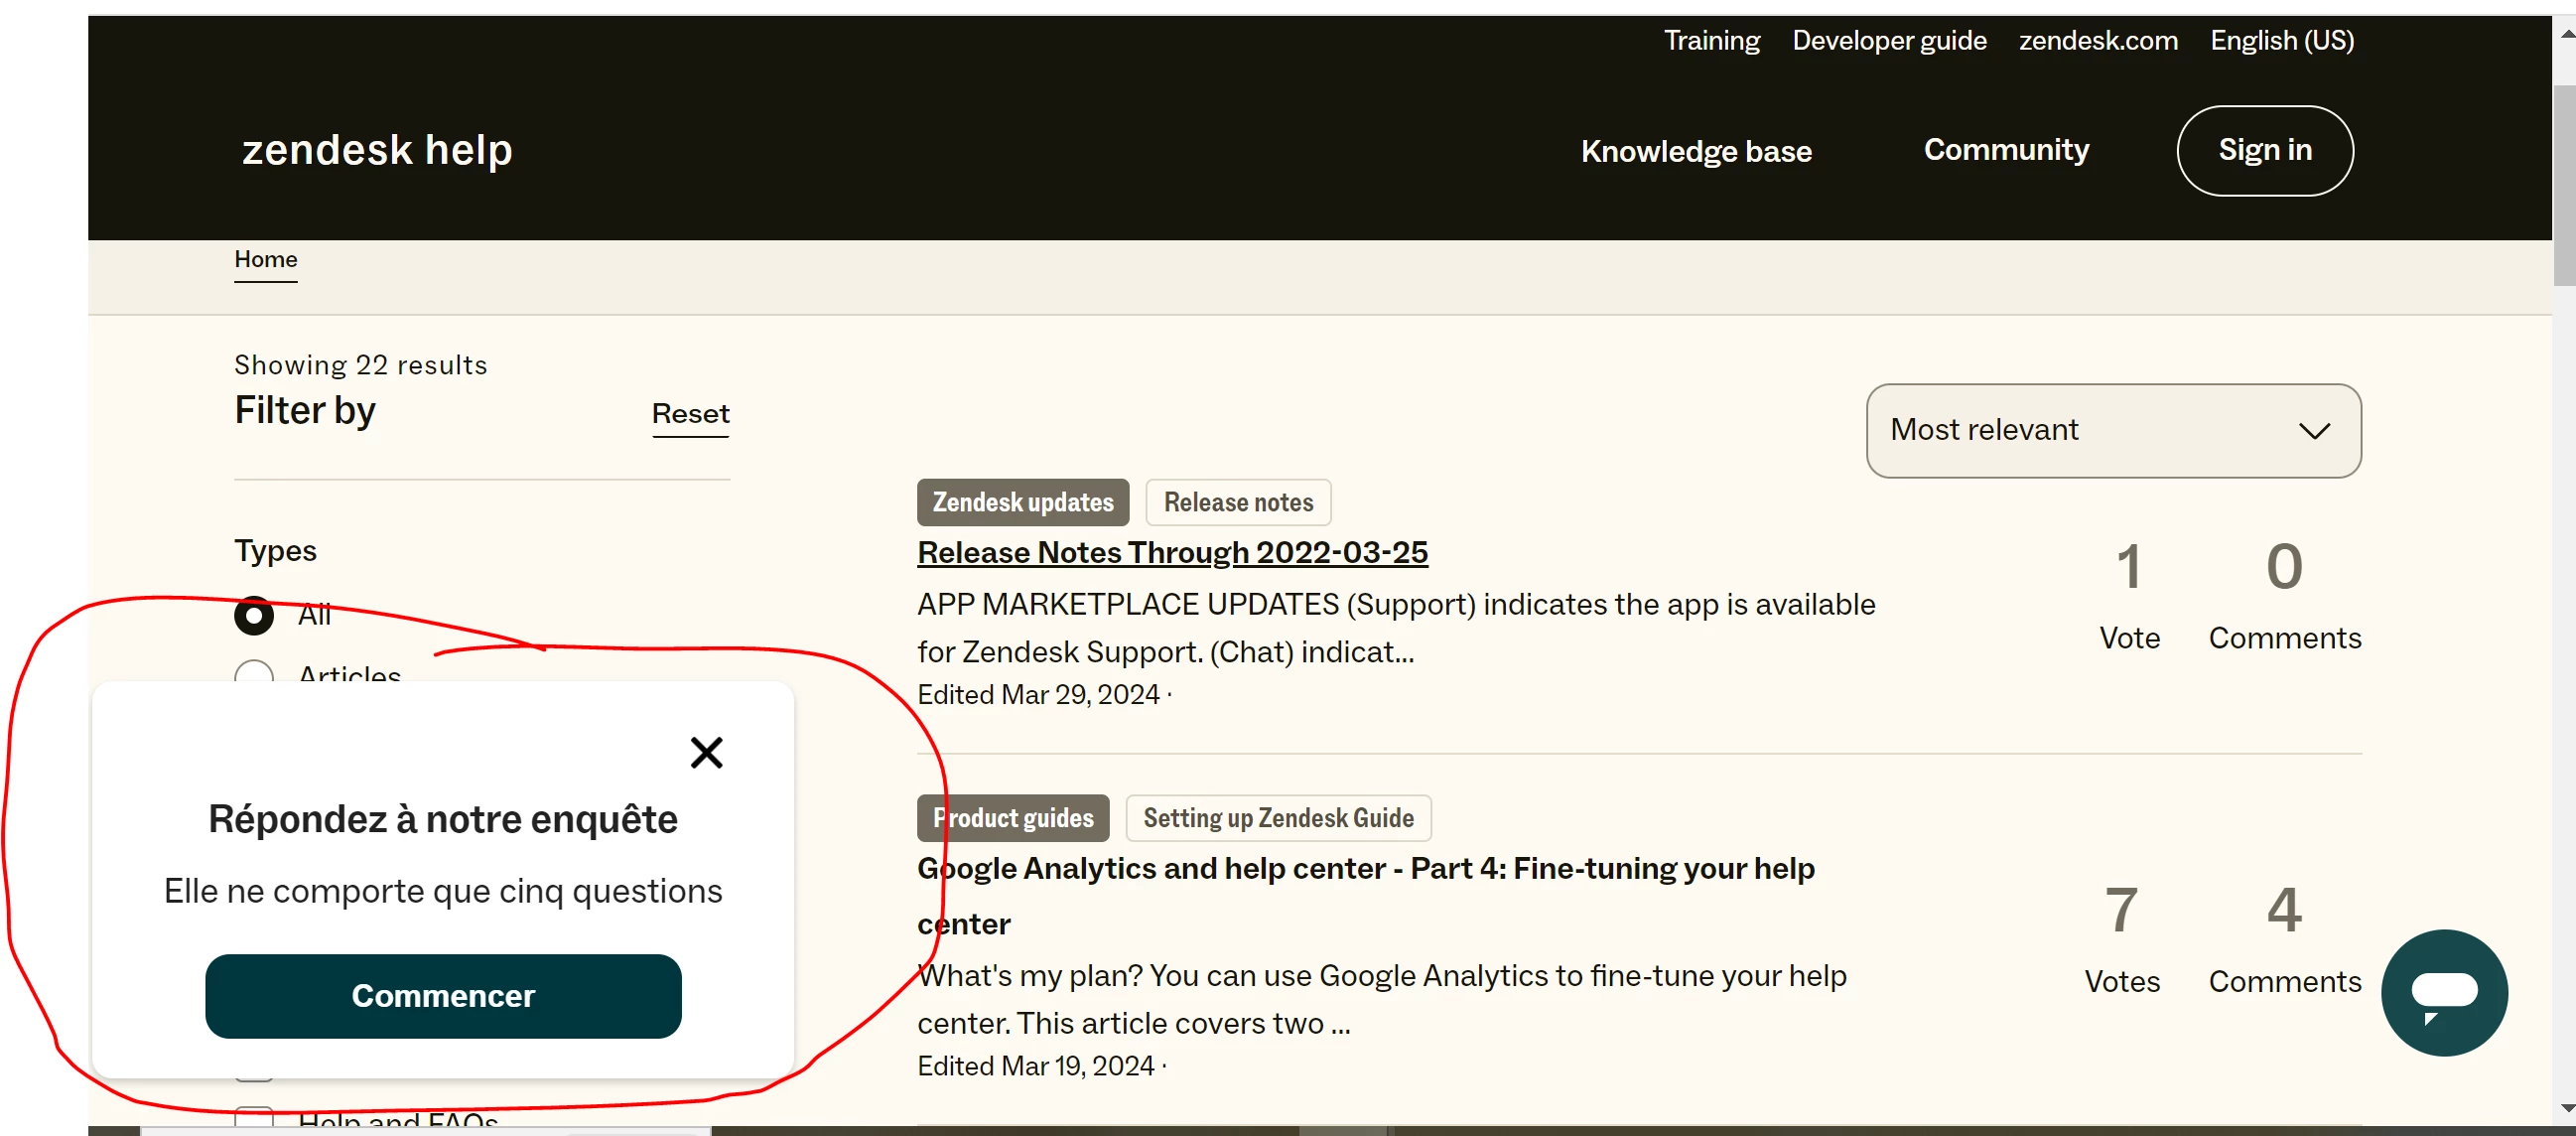The width and height of the screenshot is (2576, 1136).
Task: Click the sort dropdown chevron arrow
Action: tap(2313, 431)
